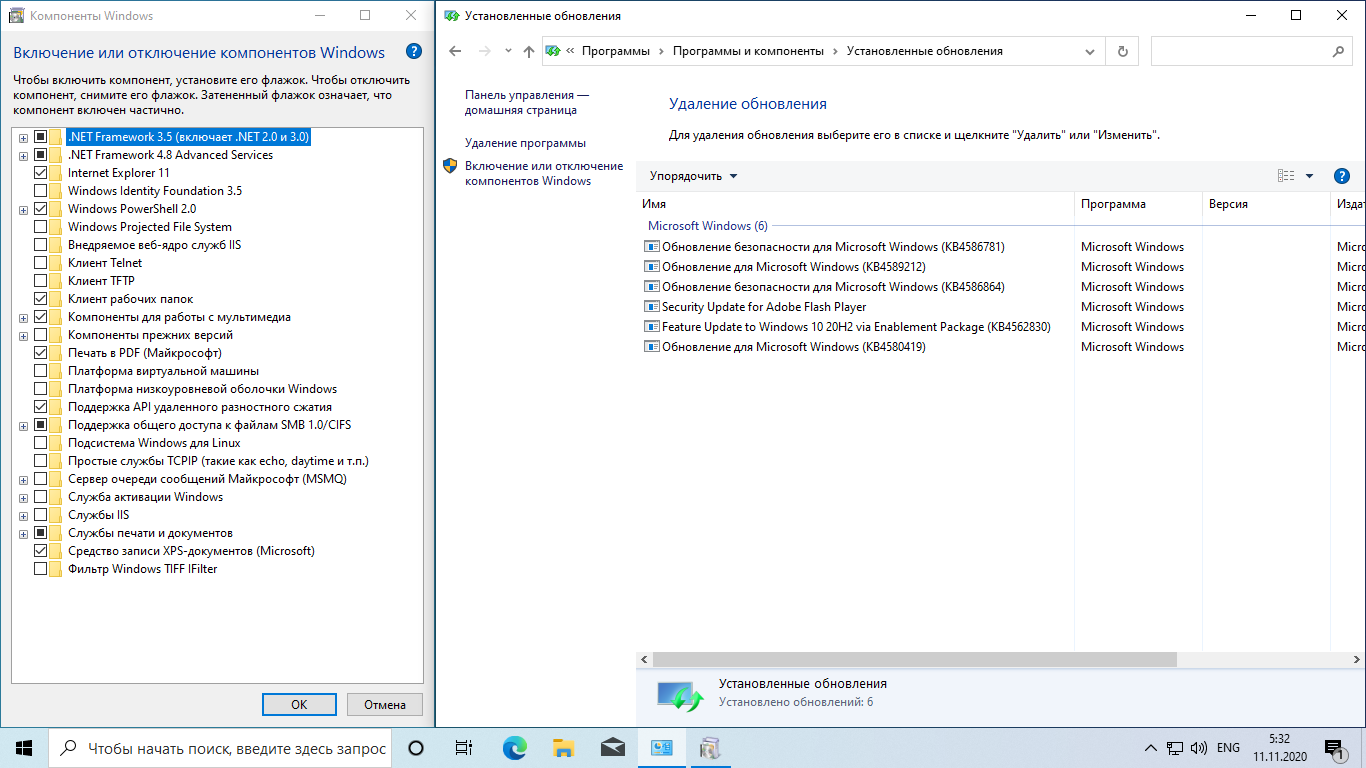Viewport: 1366px width, 768px height.
Task: Click Программы и компоненты breadcrumb
Action: 748,51
